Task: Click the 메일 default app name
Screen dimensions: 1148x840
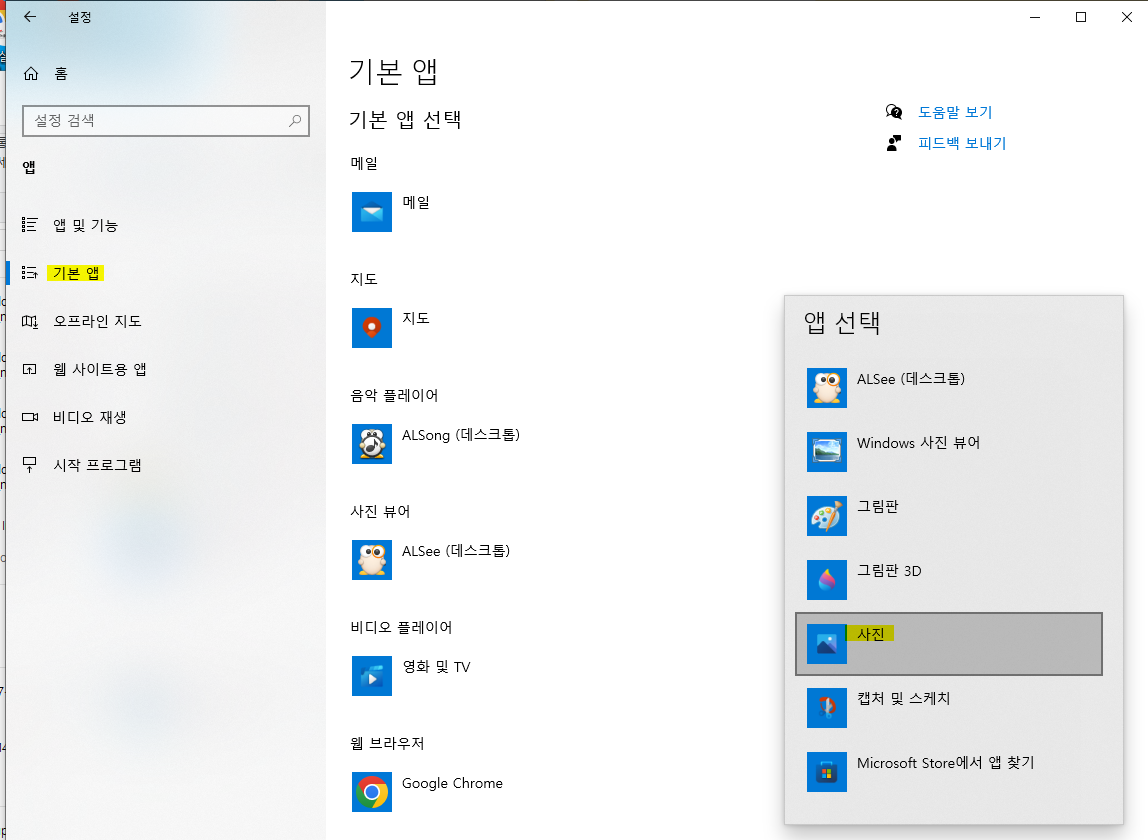Action: 416,202
